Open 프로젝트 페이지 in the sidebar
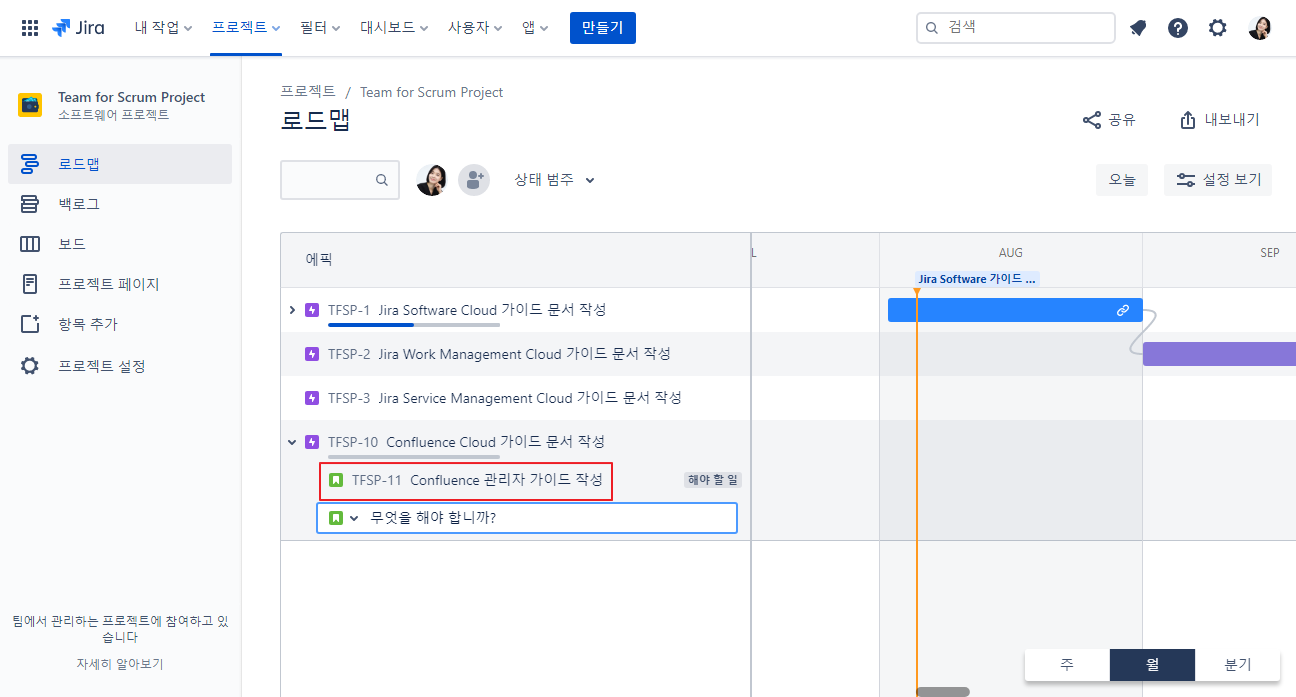 120,284
